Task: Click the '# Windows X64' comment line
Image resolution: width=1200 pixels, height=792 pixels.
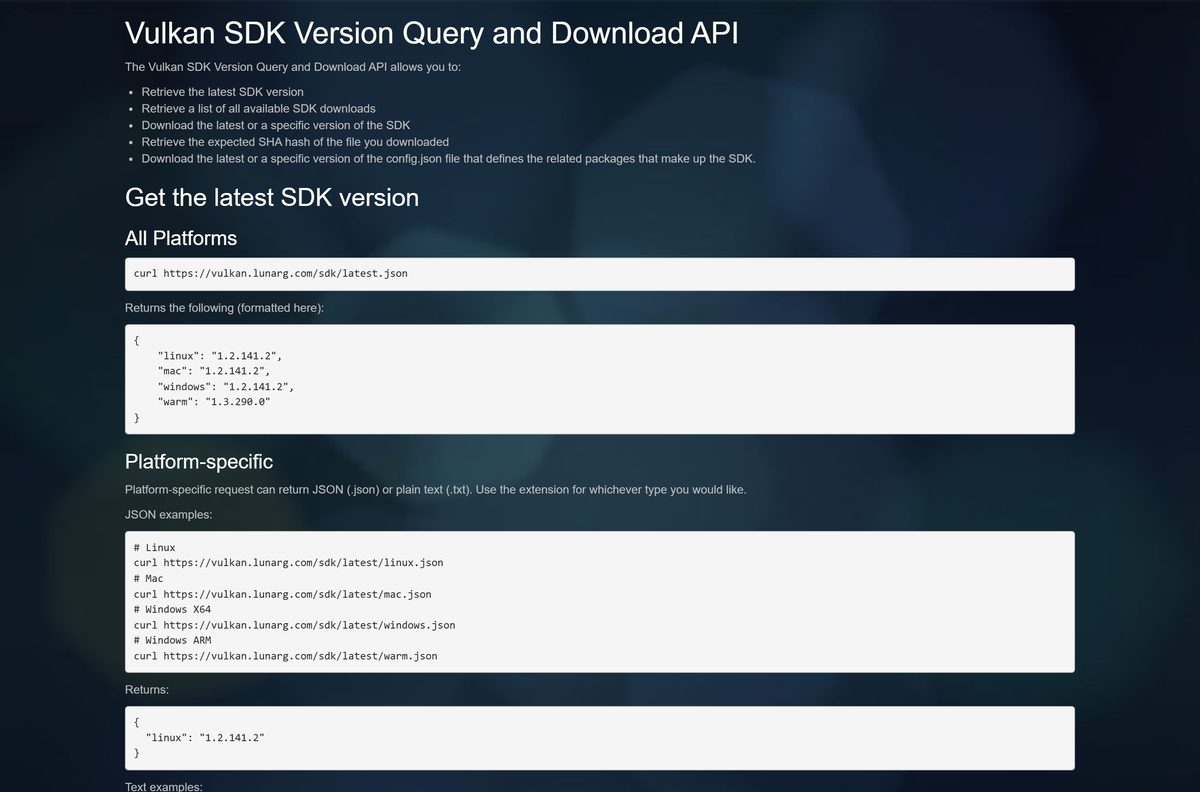Action: pos(172,610)
